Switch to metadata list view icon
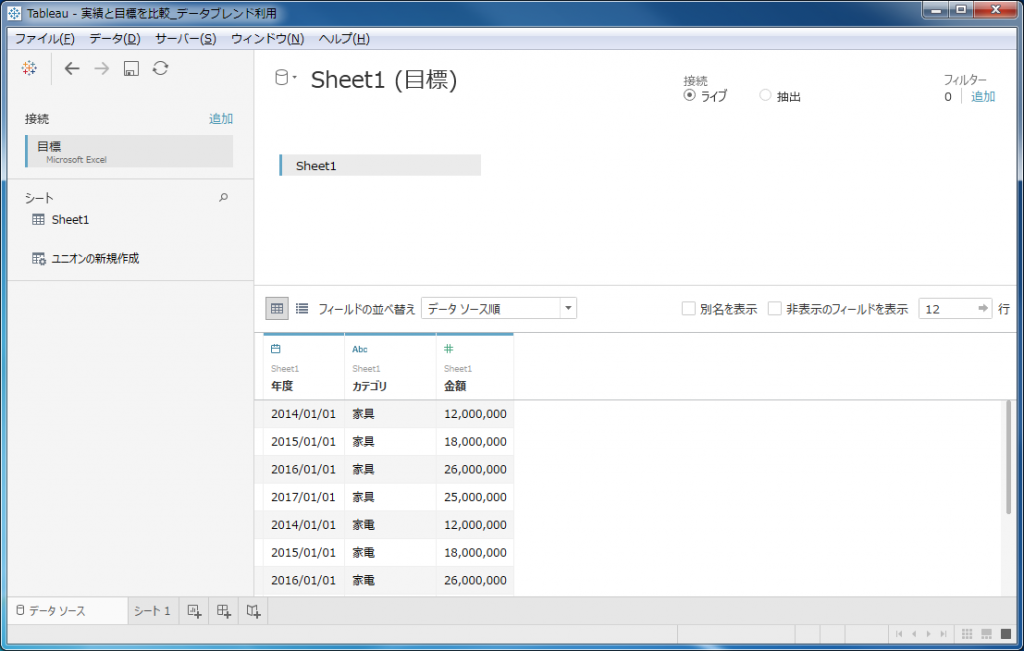1024x651 pixels. pyautogui.click(x=302, y=309)
